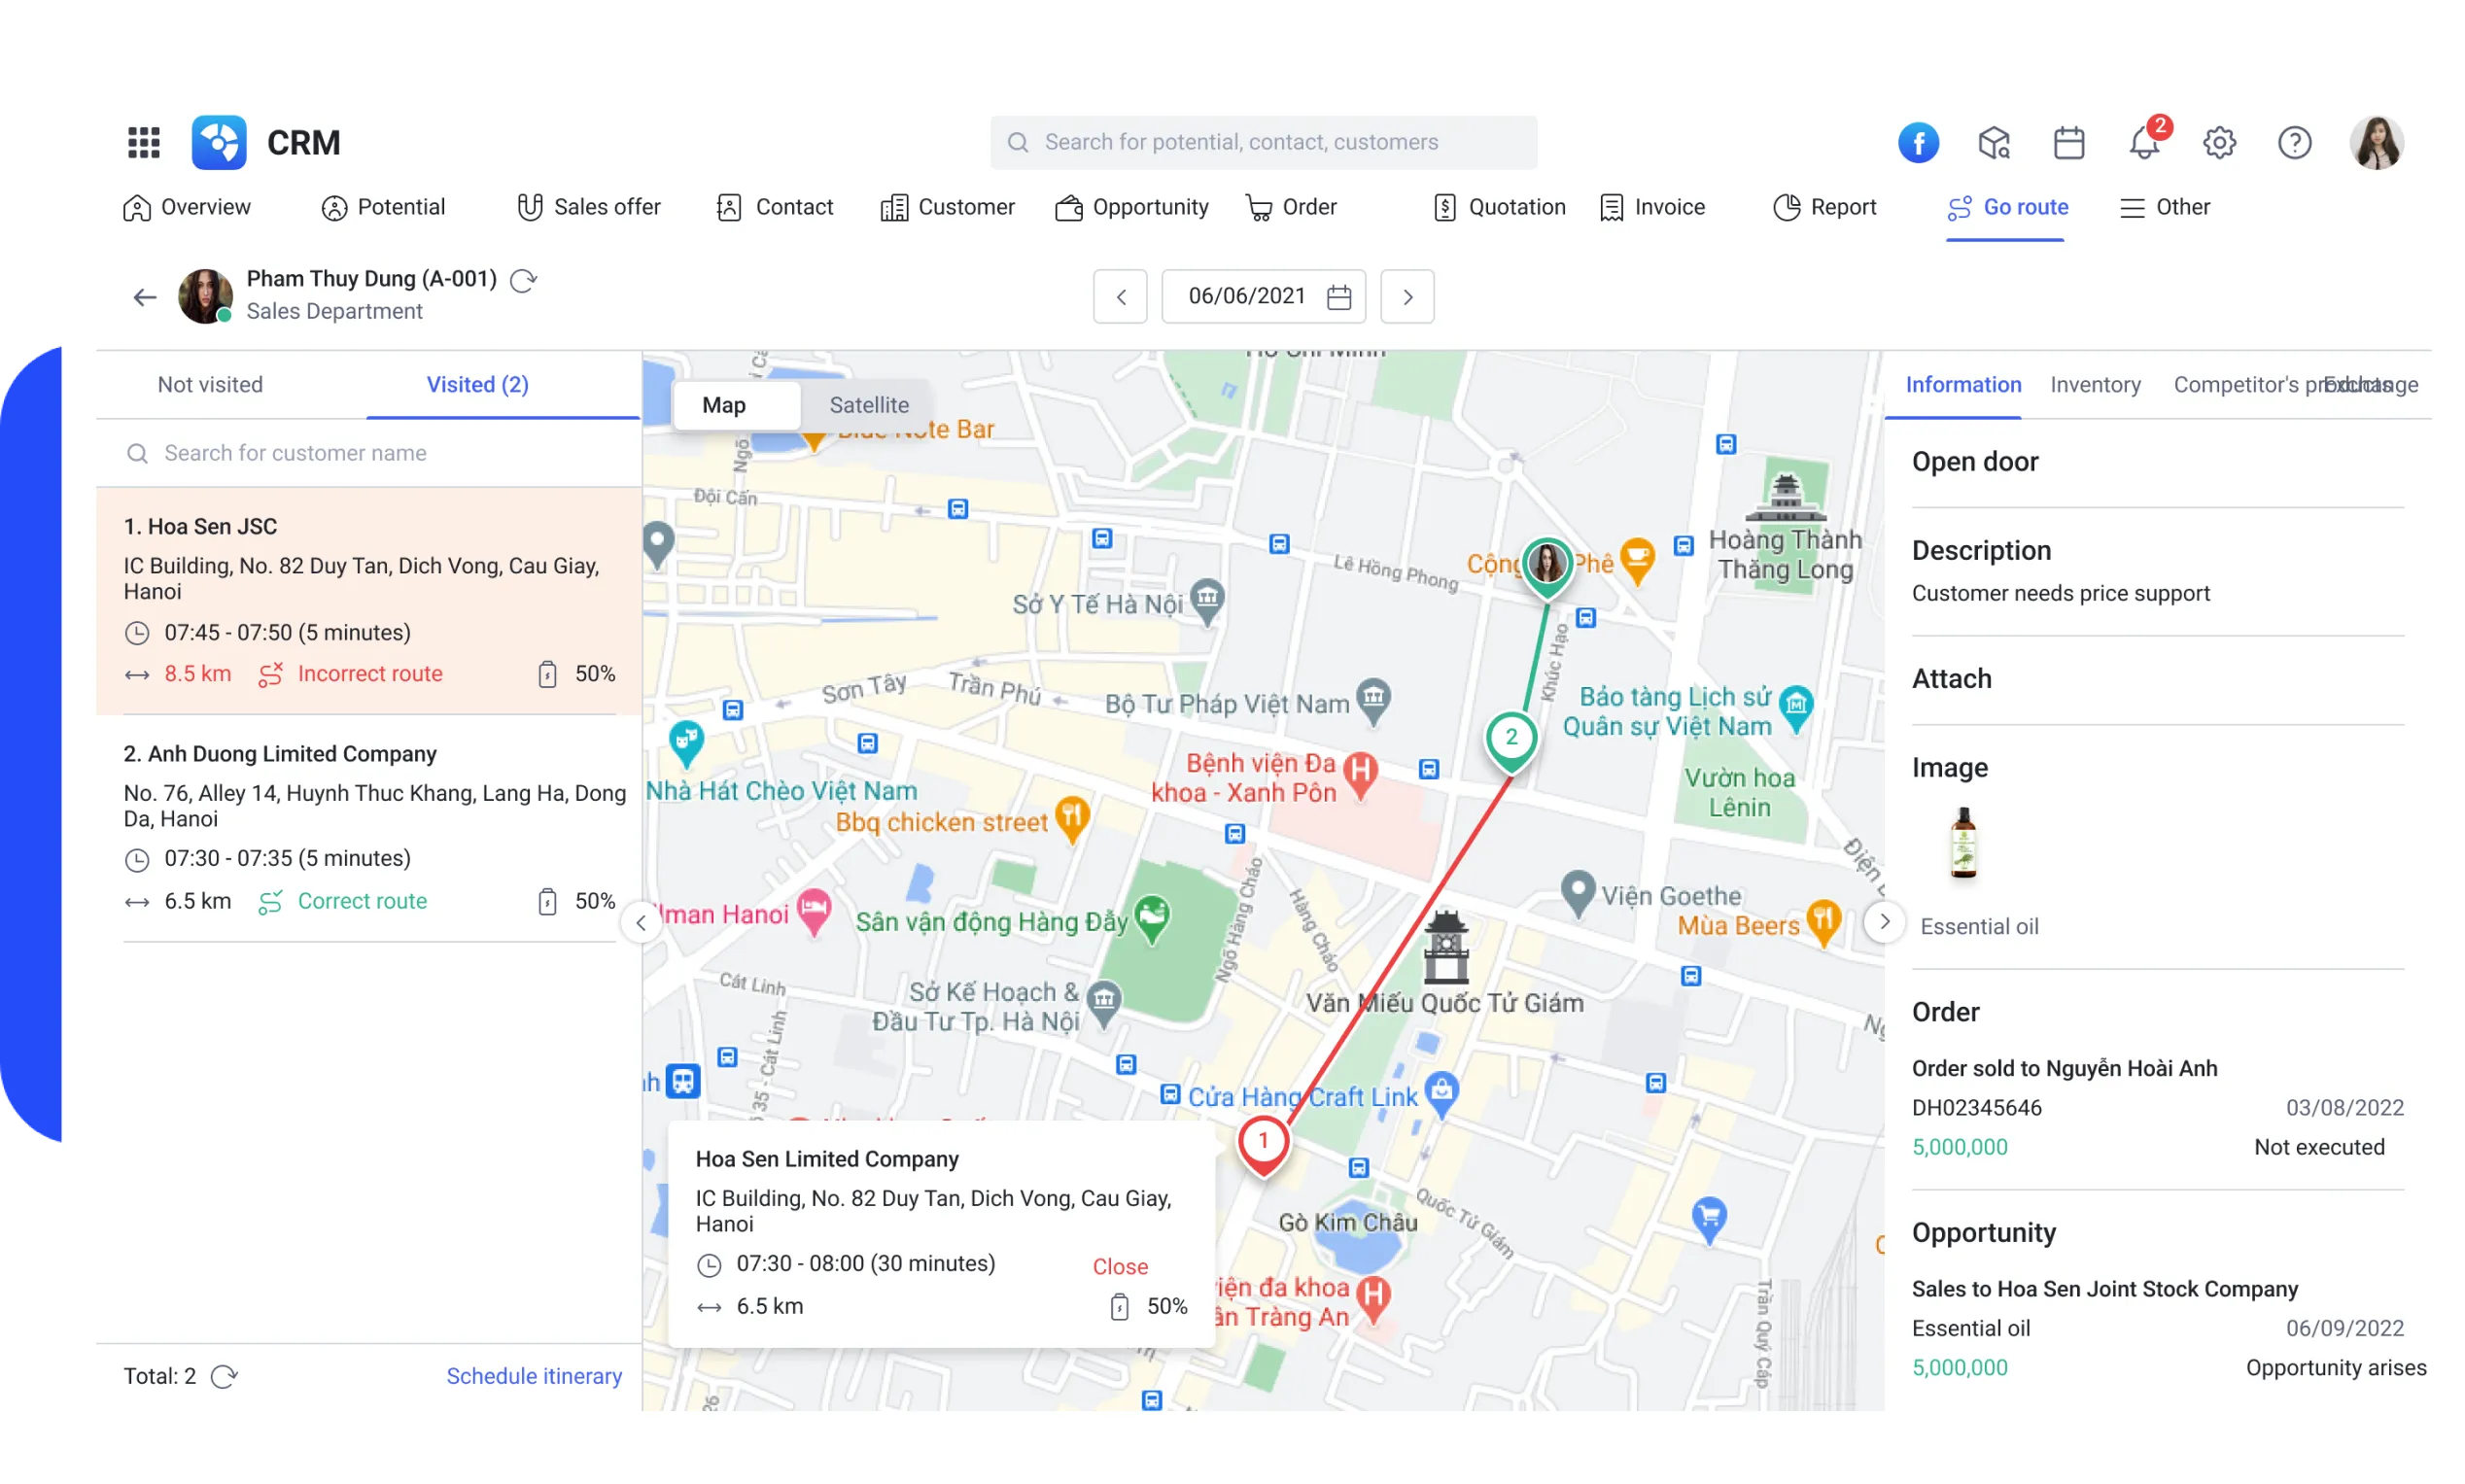Viewport: 2465px width, 1484px height.
Task: Switch to the Not visited tab
Action: click(210, 384)
